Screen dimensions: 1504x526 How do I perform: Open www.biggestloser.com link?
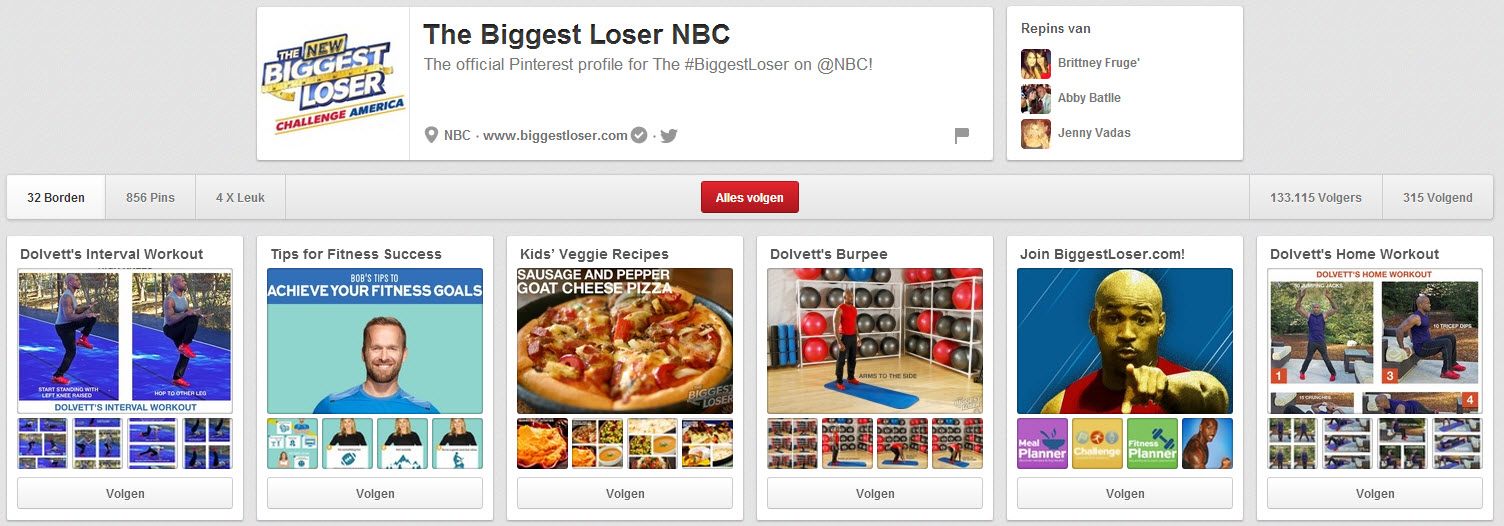tap(555, 136)
